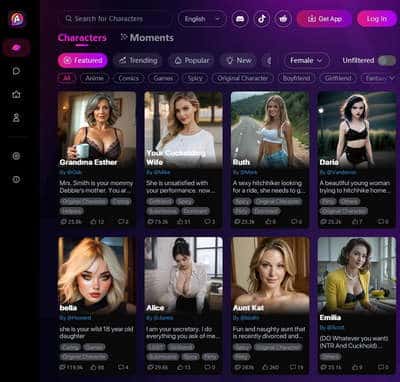Open the Reddit icon link
Screen dimensions: 400x382
[x=283, y=19]
